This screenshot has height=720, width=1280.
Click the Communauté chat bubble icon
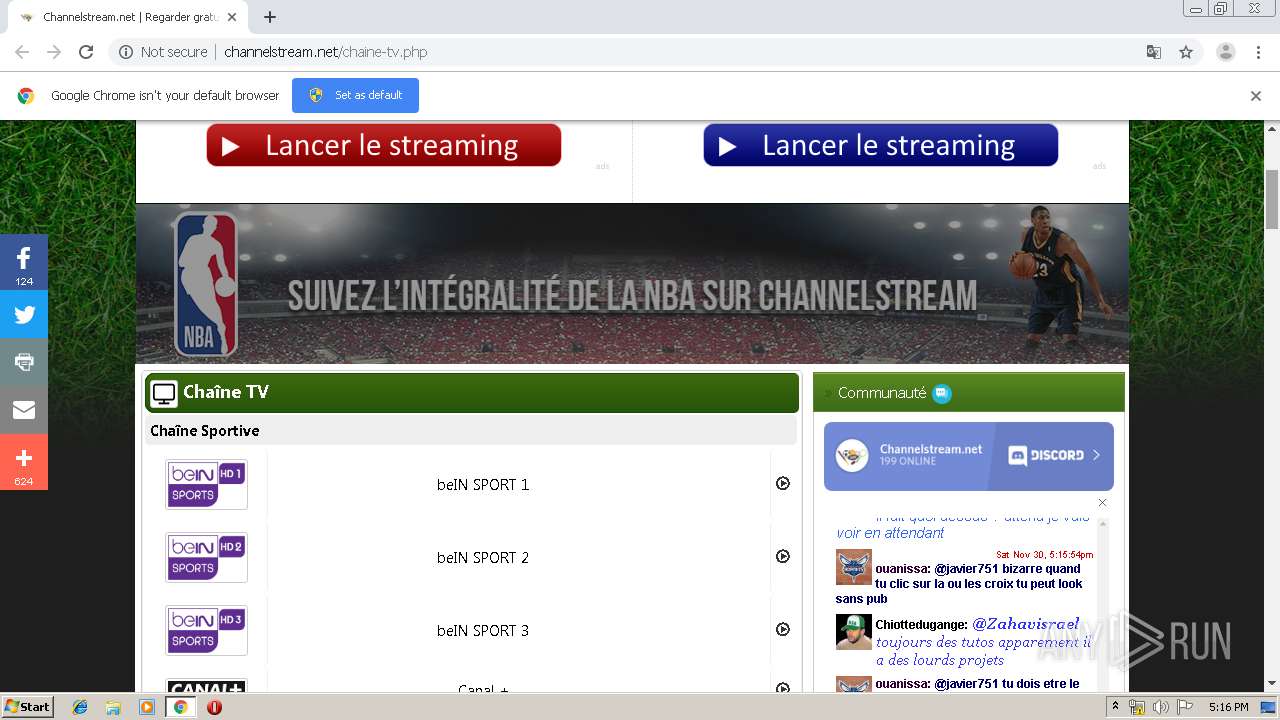[942, 393]
